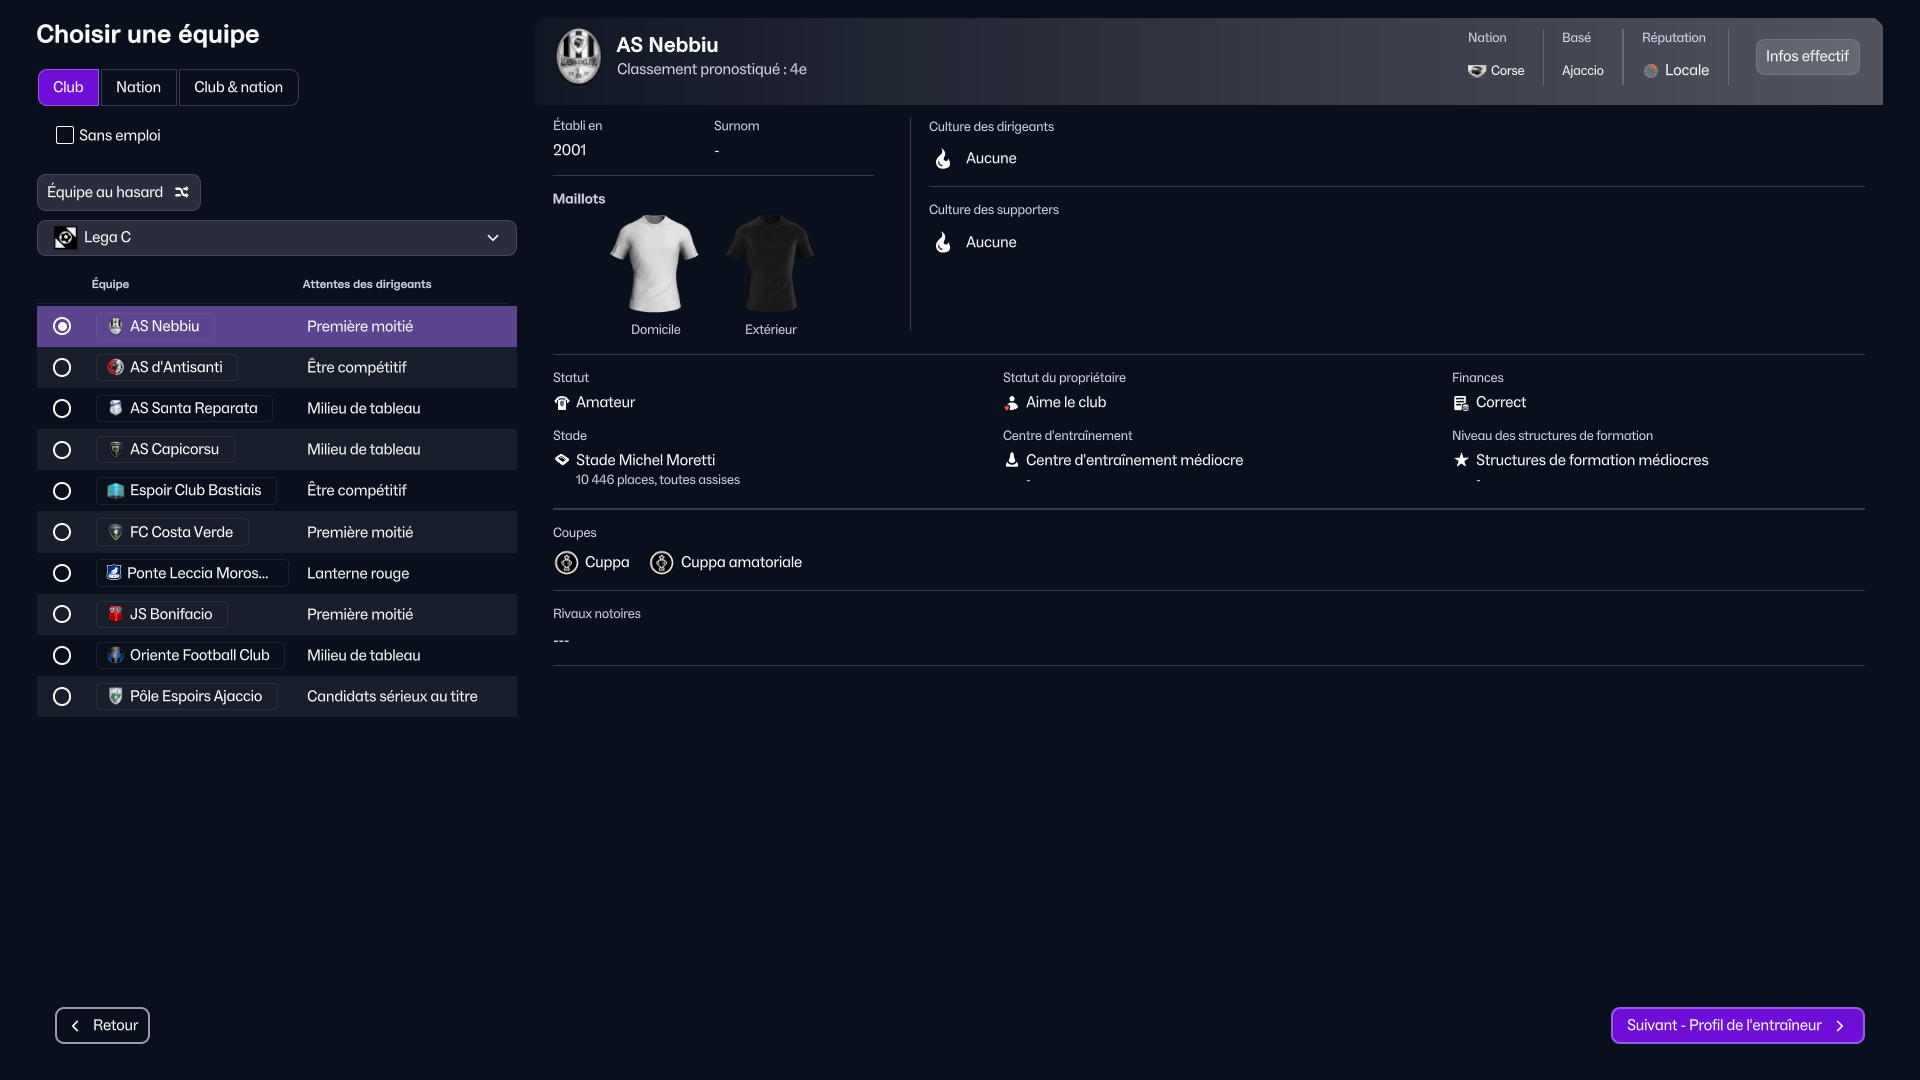Select the AS d'Antisanti radio button
Viewport: 1920px width, 1080px height.
click(x=62, y=368)
